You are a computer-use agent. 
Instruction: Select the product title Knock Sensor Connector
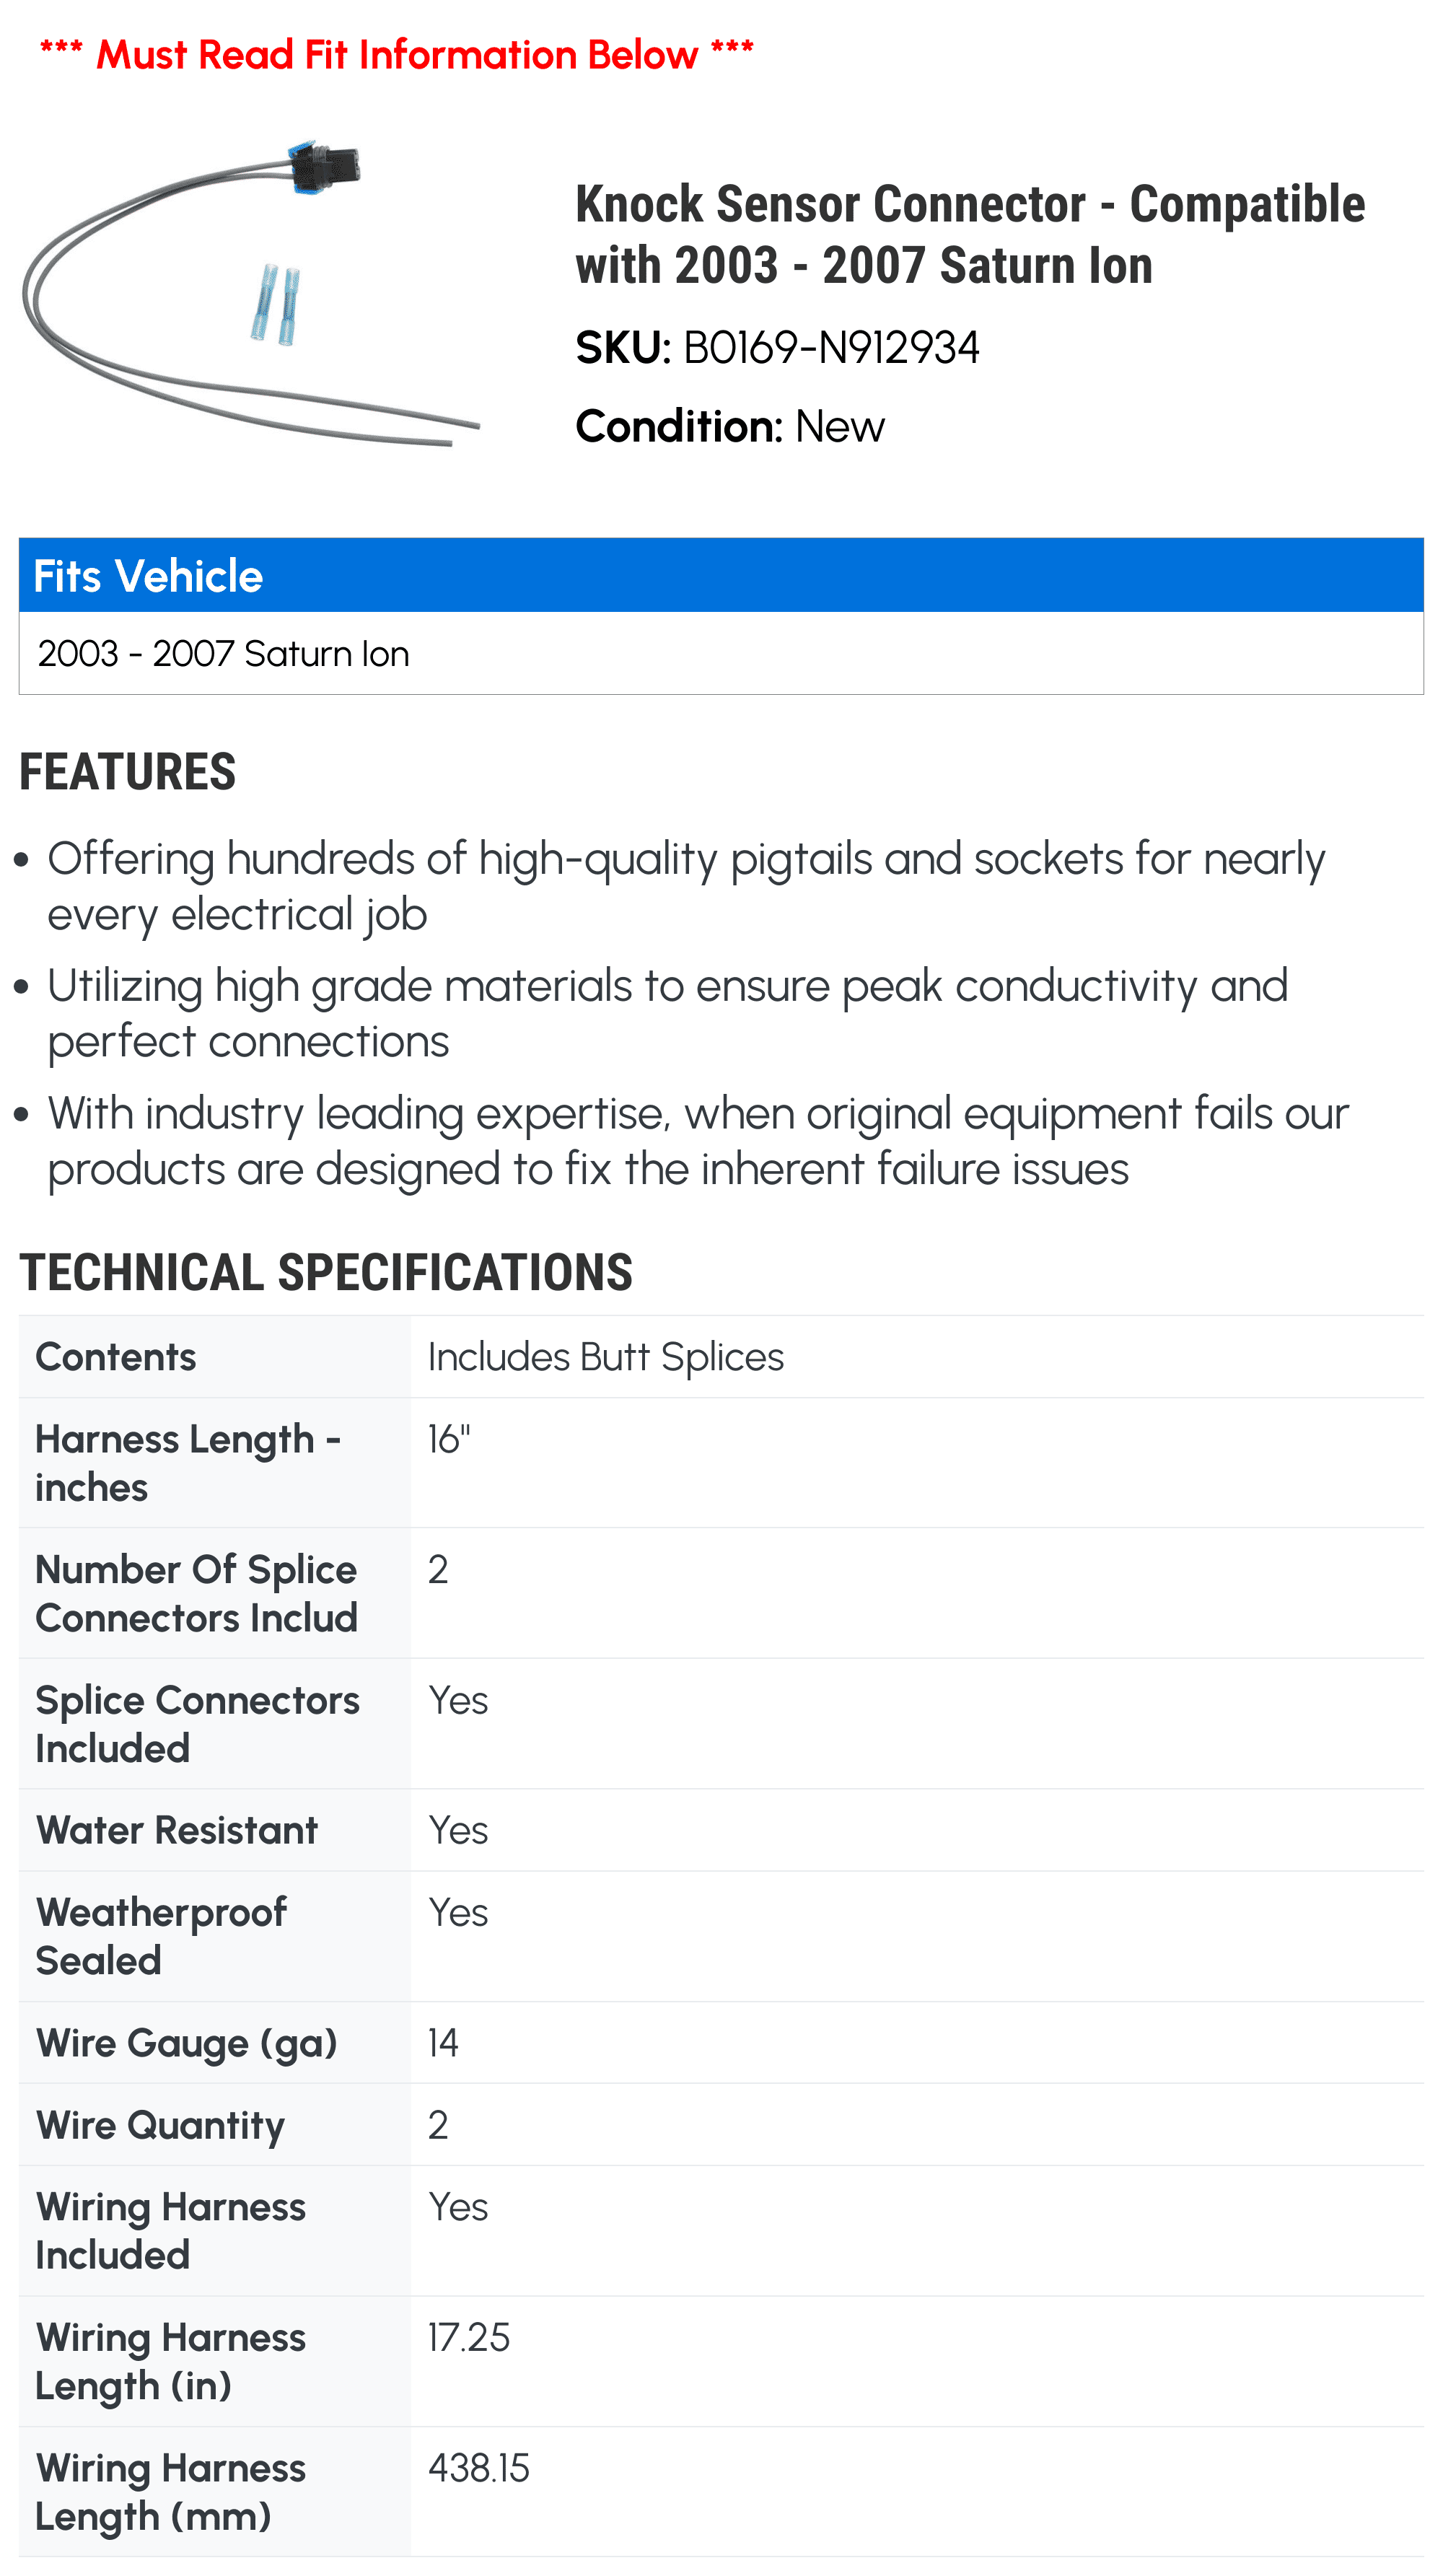pyautogui.click(x=969, y=235)
